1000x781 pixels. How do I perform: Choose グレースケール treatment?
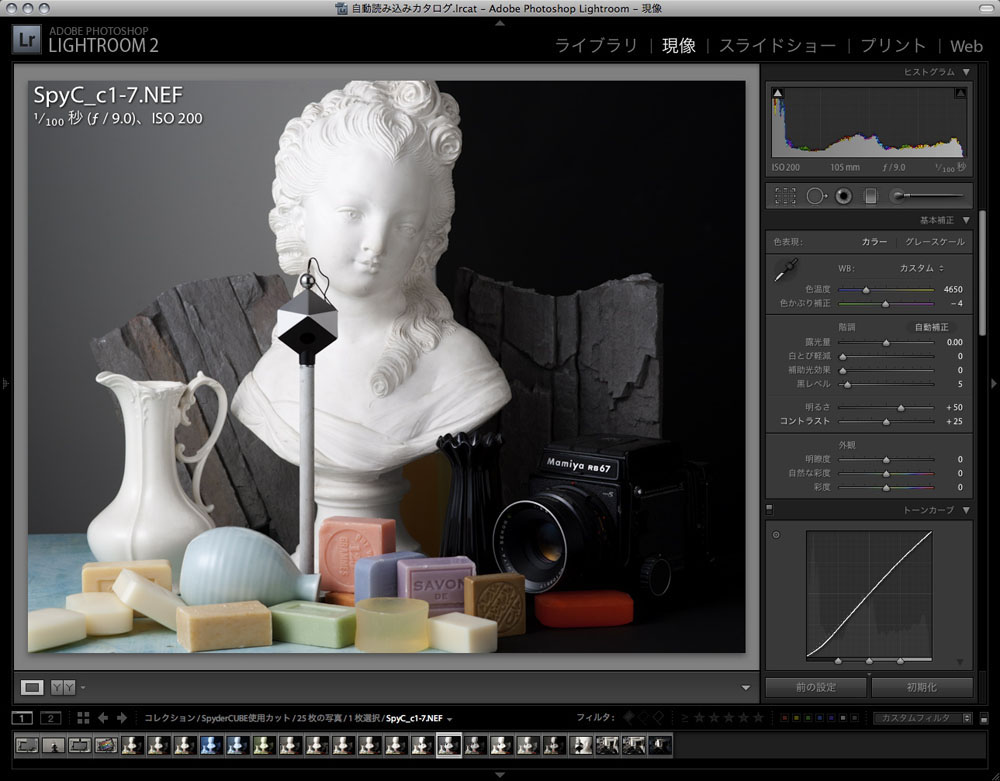935,242
